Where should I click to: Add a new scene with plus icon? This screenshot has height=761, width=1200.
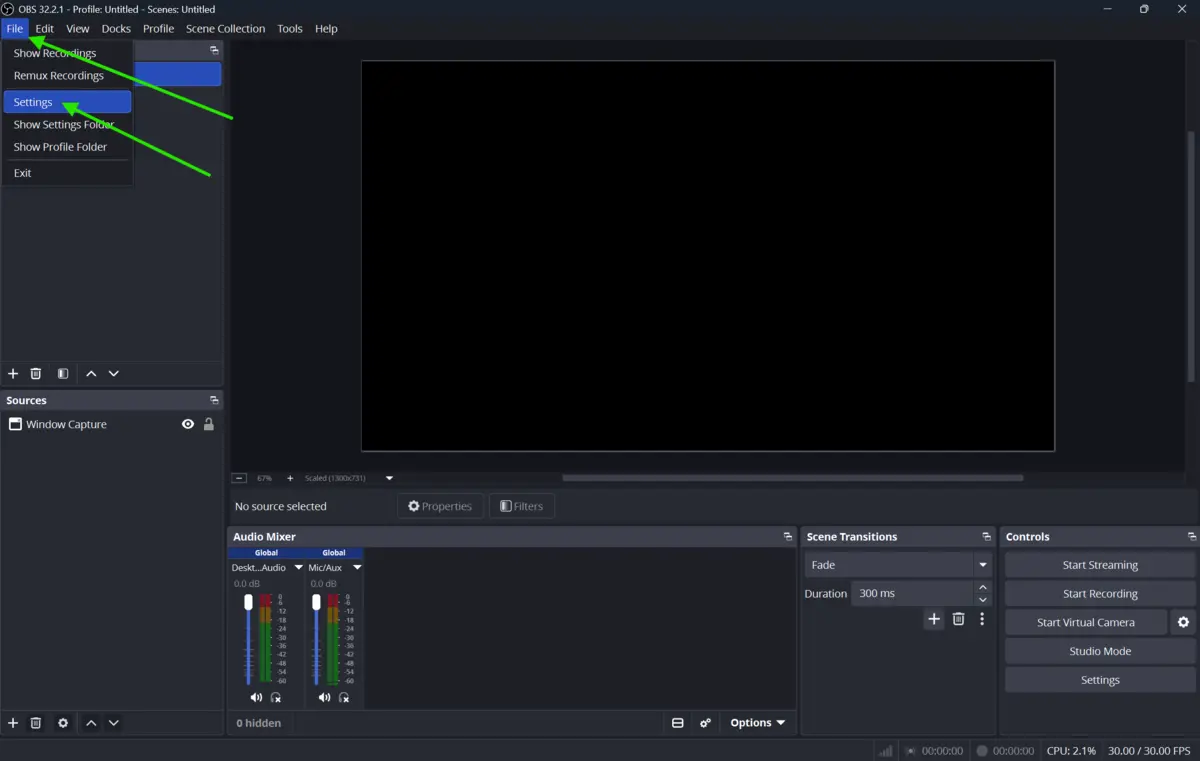[13, 374]
